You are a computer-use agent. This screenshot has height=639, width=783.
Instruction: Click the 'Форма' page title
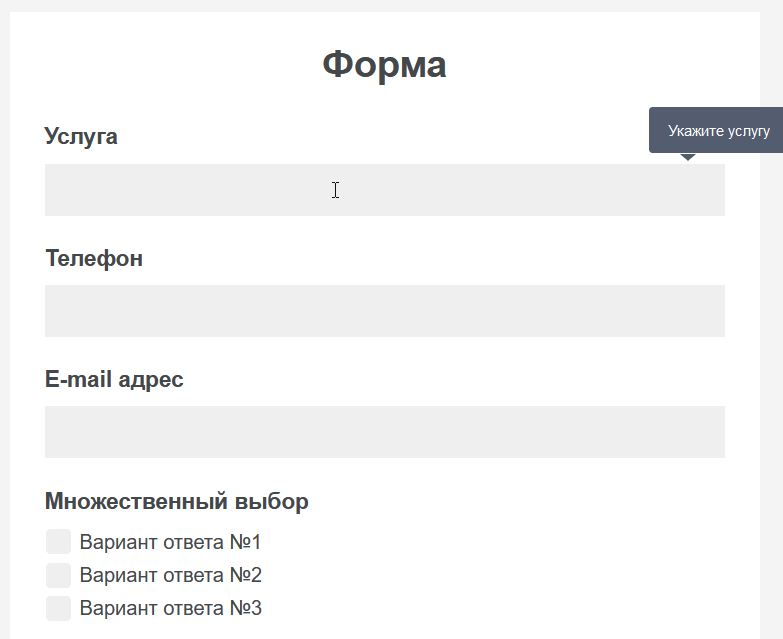pos(384,65)
